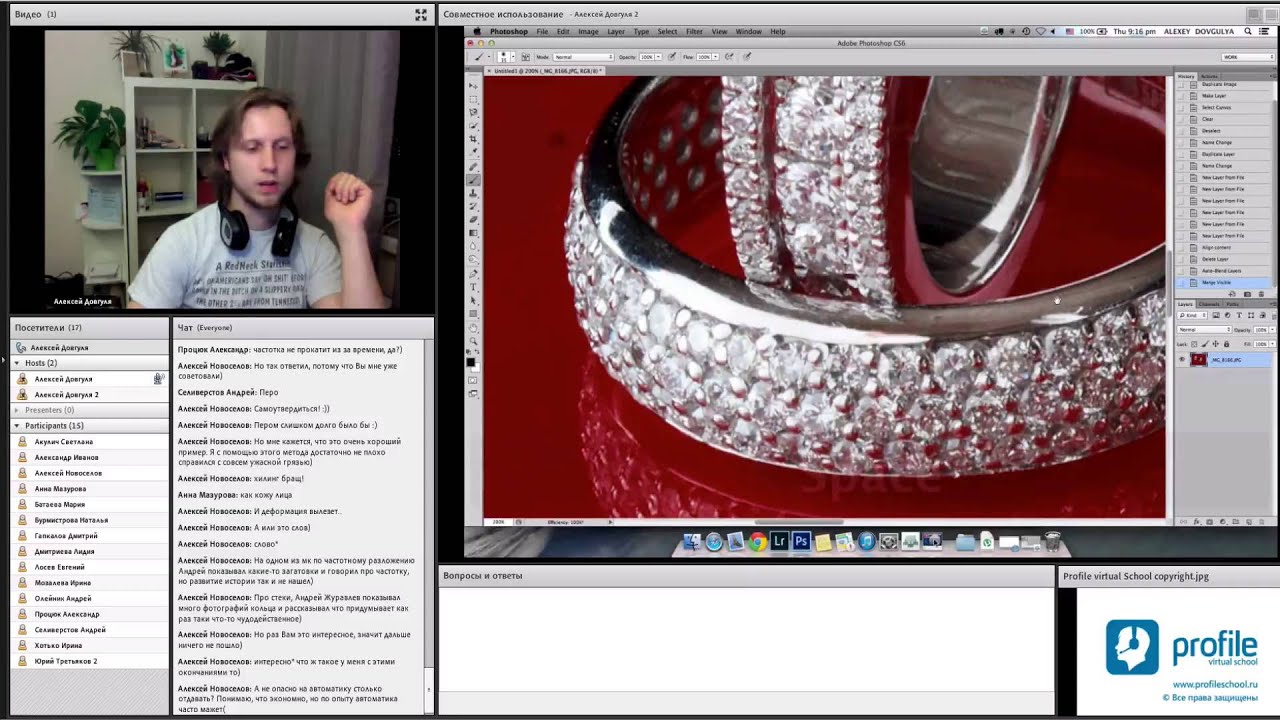Viewport: 1280px width, 720px height.
Task: Open the layer blend mode dropdown
Action: [1204, 330]
